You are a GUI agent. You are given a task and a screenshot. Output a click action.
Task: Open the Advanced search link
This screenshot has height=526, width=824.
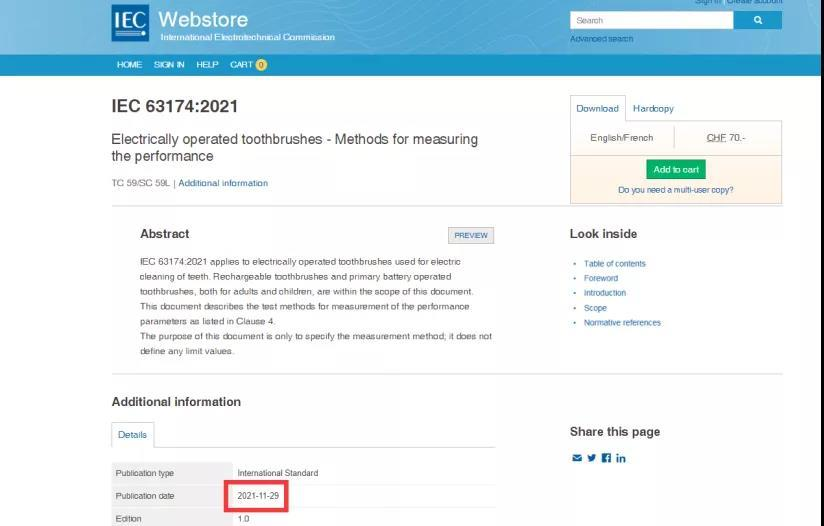[x=601, y=39]
